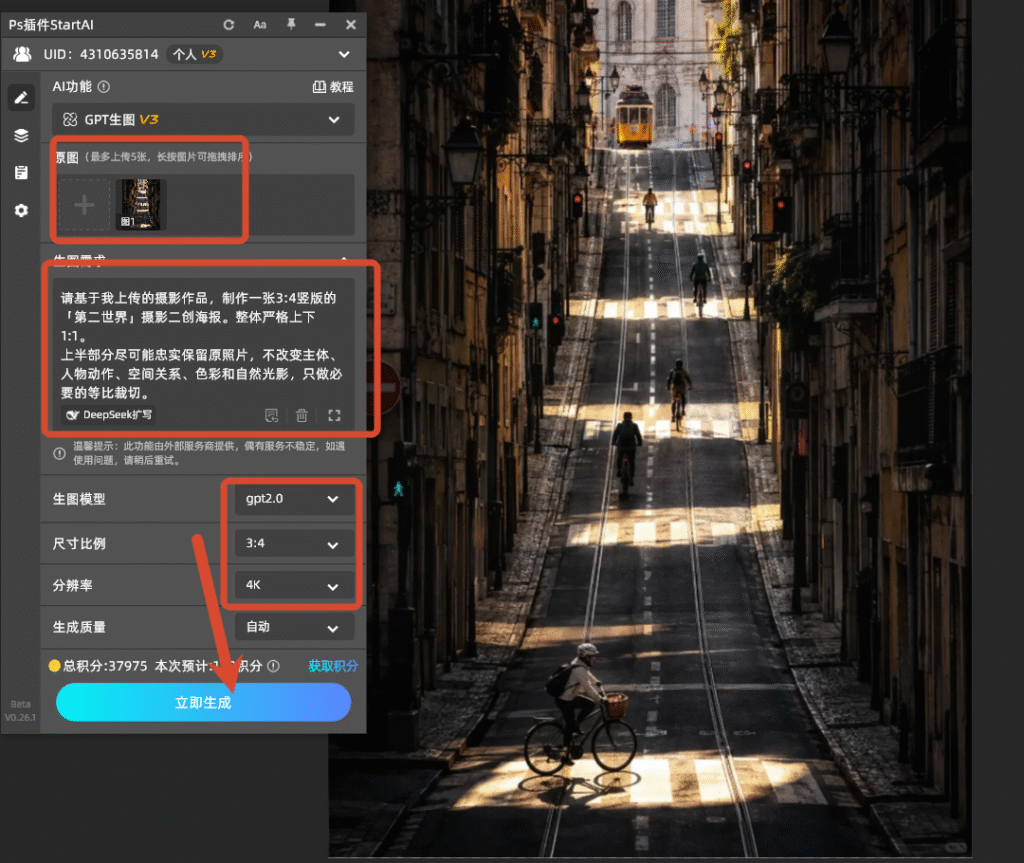This screenshot has height=863, width=1024.
Task: Open the 教程 tutorial link
Action: pyautogui.click(x=333, y=87)
